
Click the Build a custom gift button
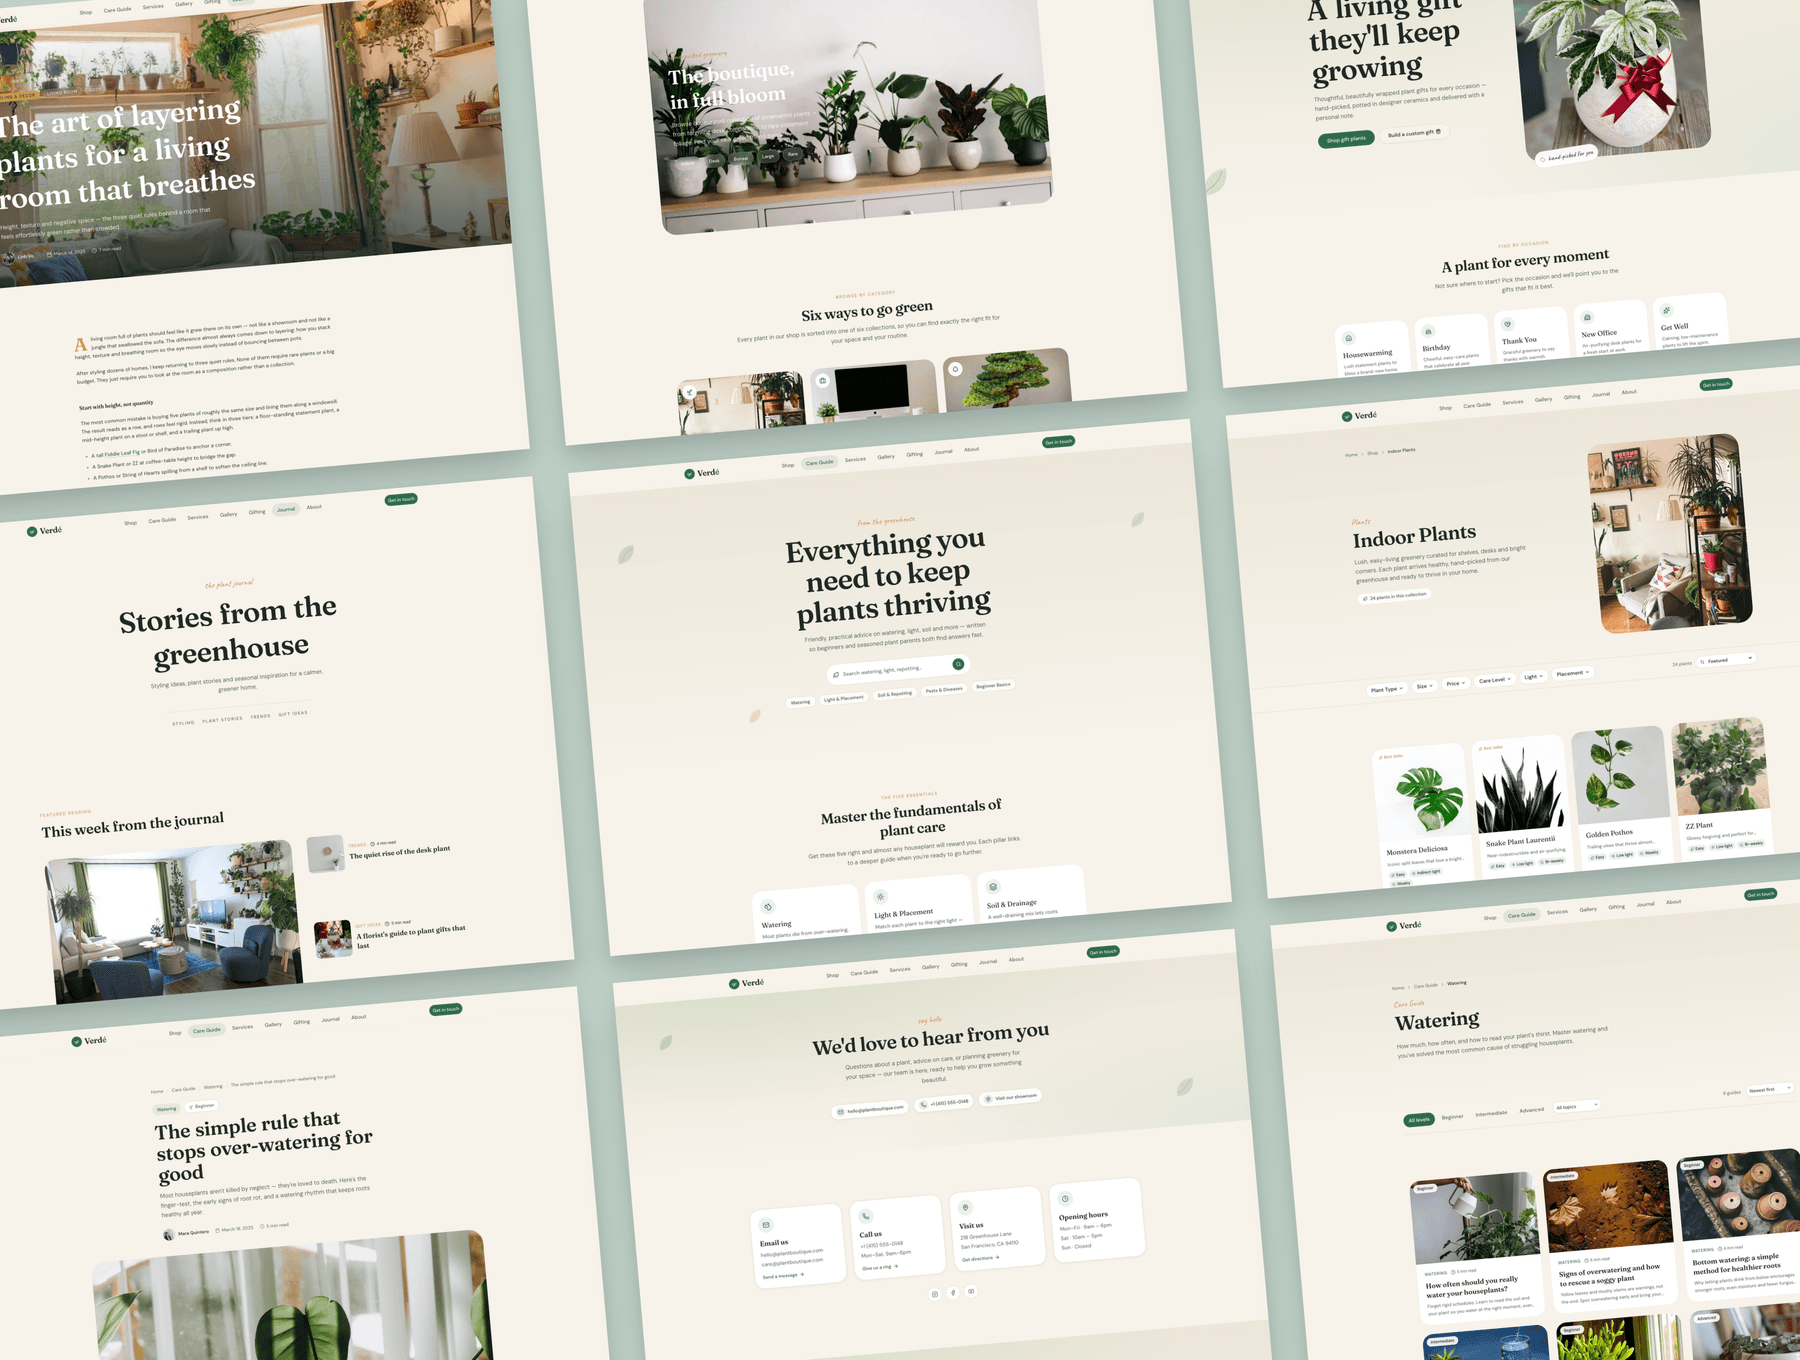(x=1414, y=133)
